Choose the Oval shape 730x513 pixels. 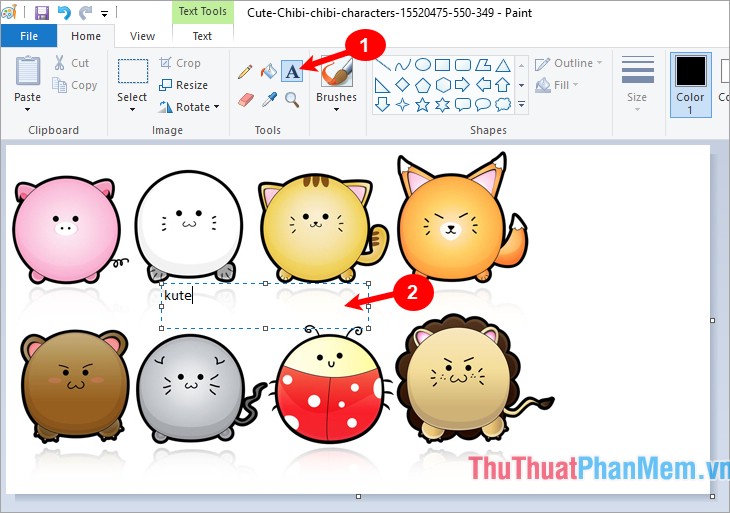point(422,65)
